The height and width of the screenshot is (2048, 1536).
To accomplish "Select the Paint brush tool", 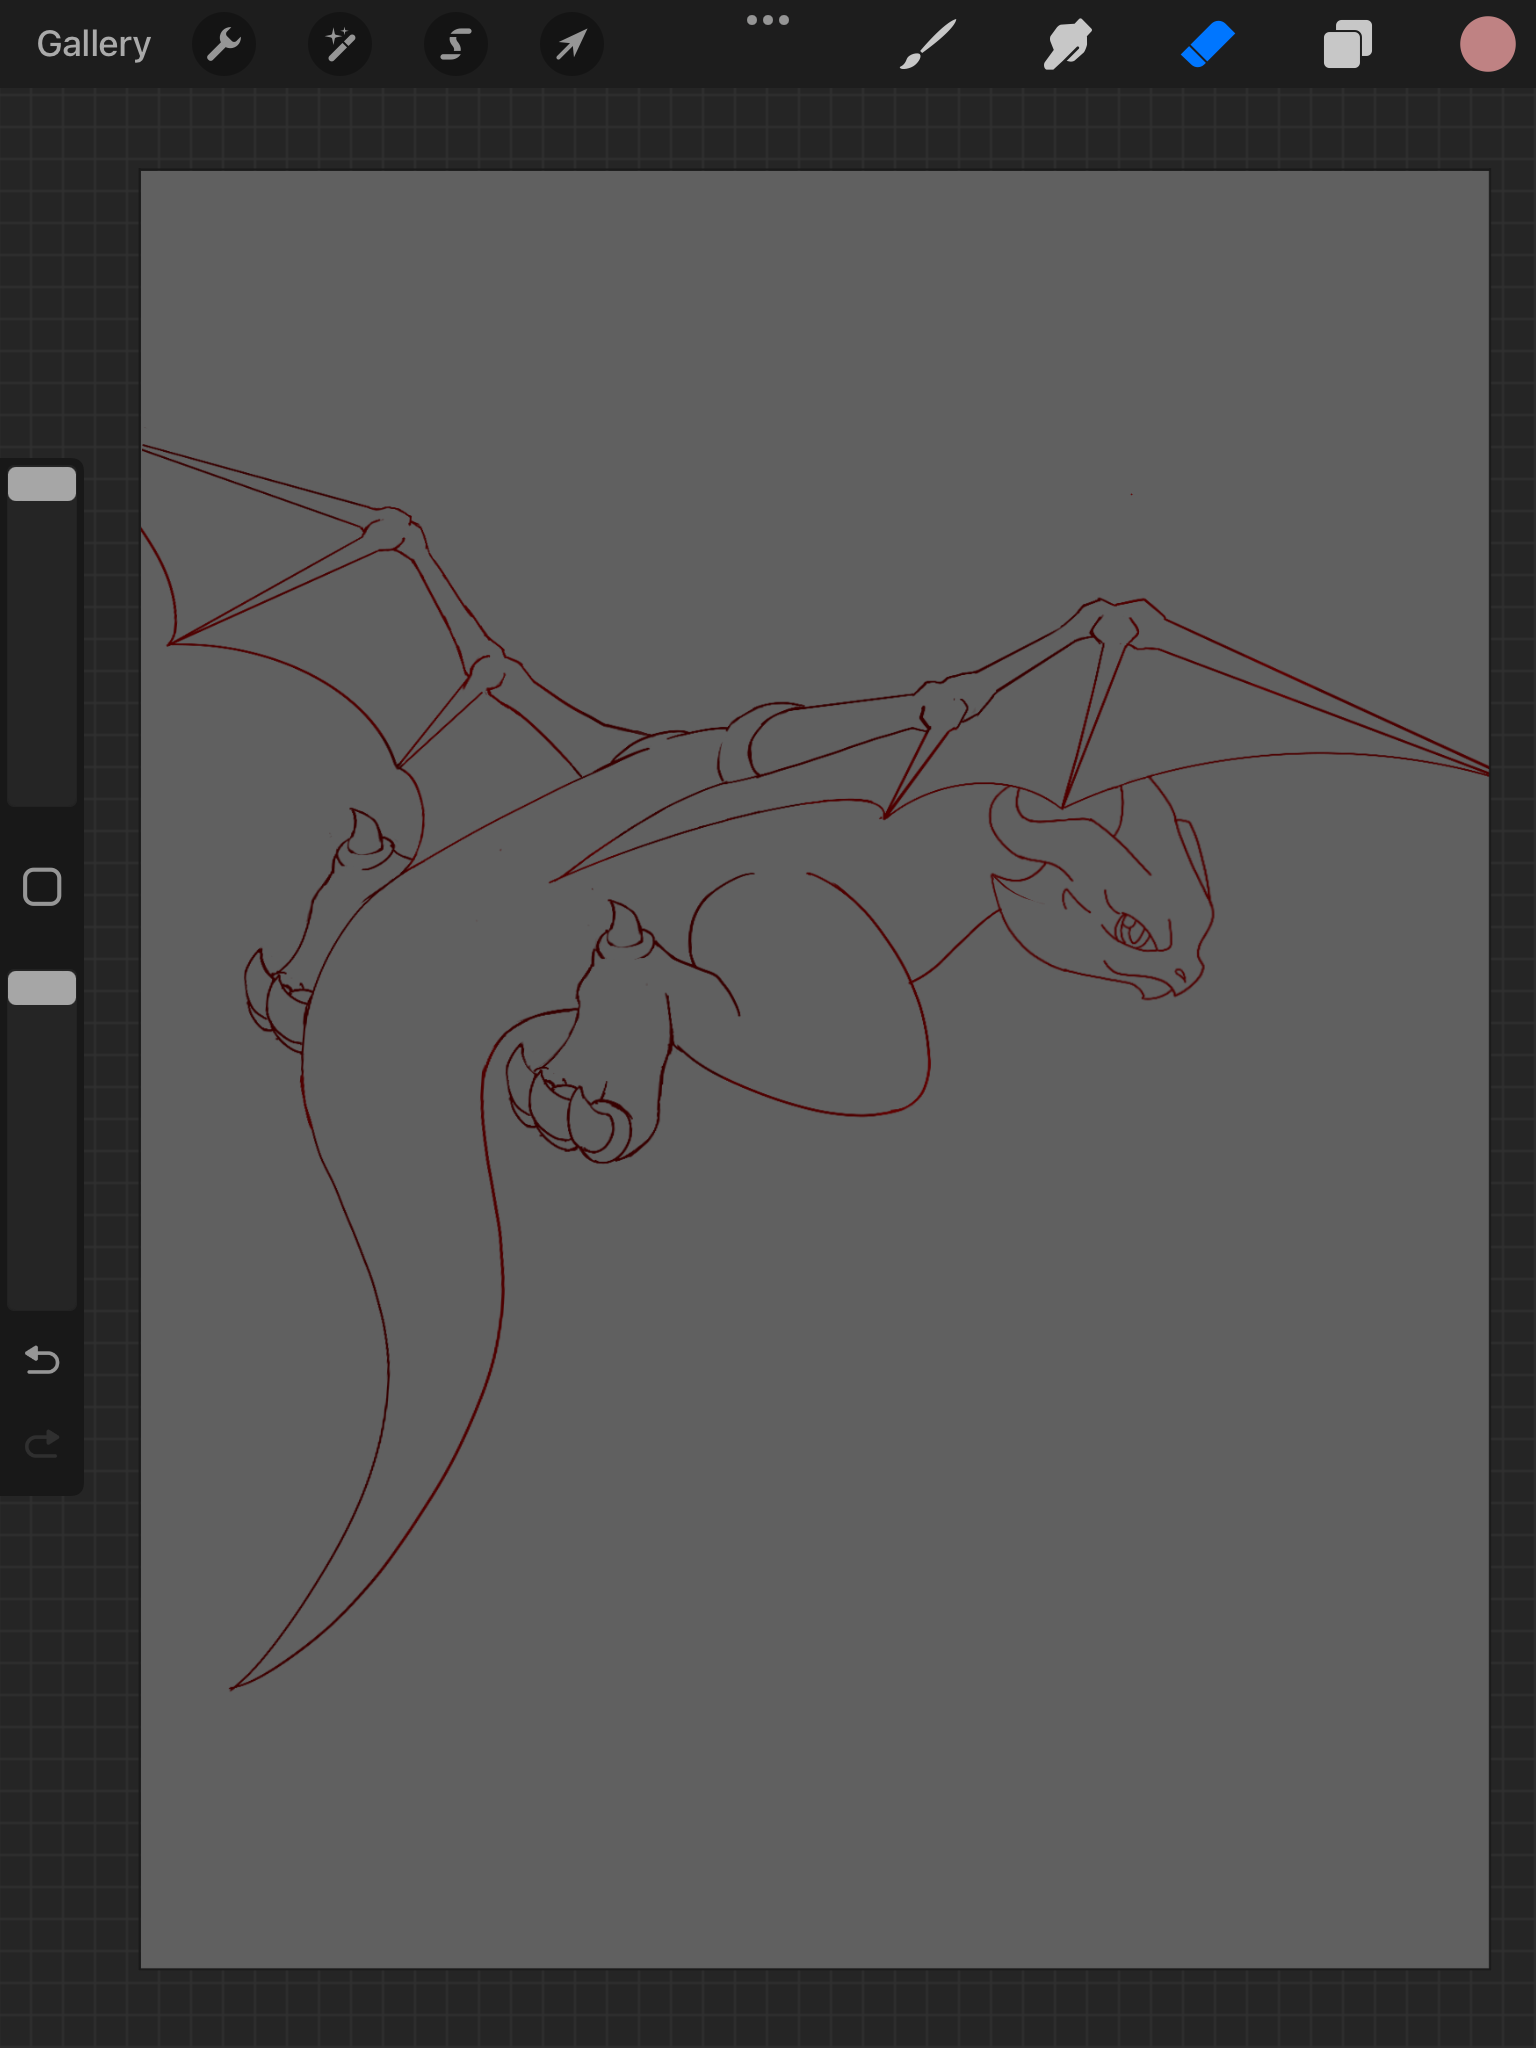I will (928, 44).
